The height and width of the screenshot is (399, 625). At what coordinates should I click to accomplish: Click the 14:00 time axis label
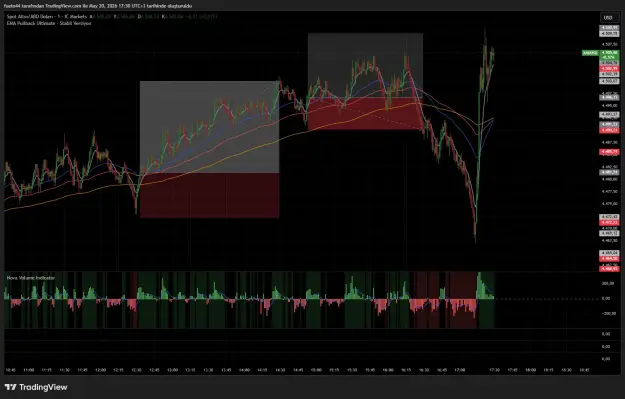coord(244,370)
